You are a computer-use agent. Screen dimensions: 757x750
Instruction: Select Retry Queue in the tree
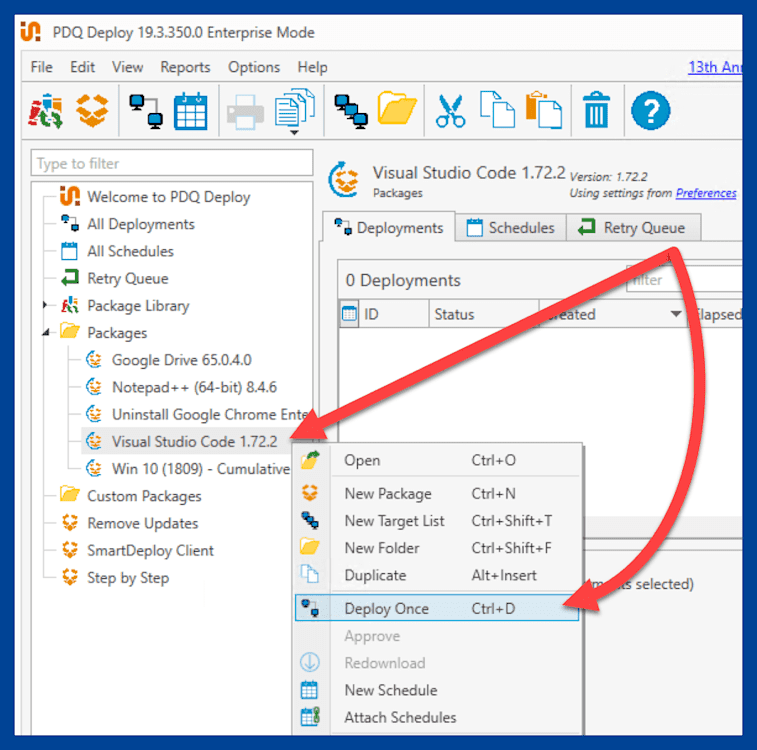(x=127, y=278)
